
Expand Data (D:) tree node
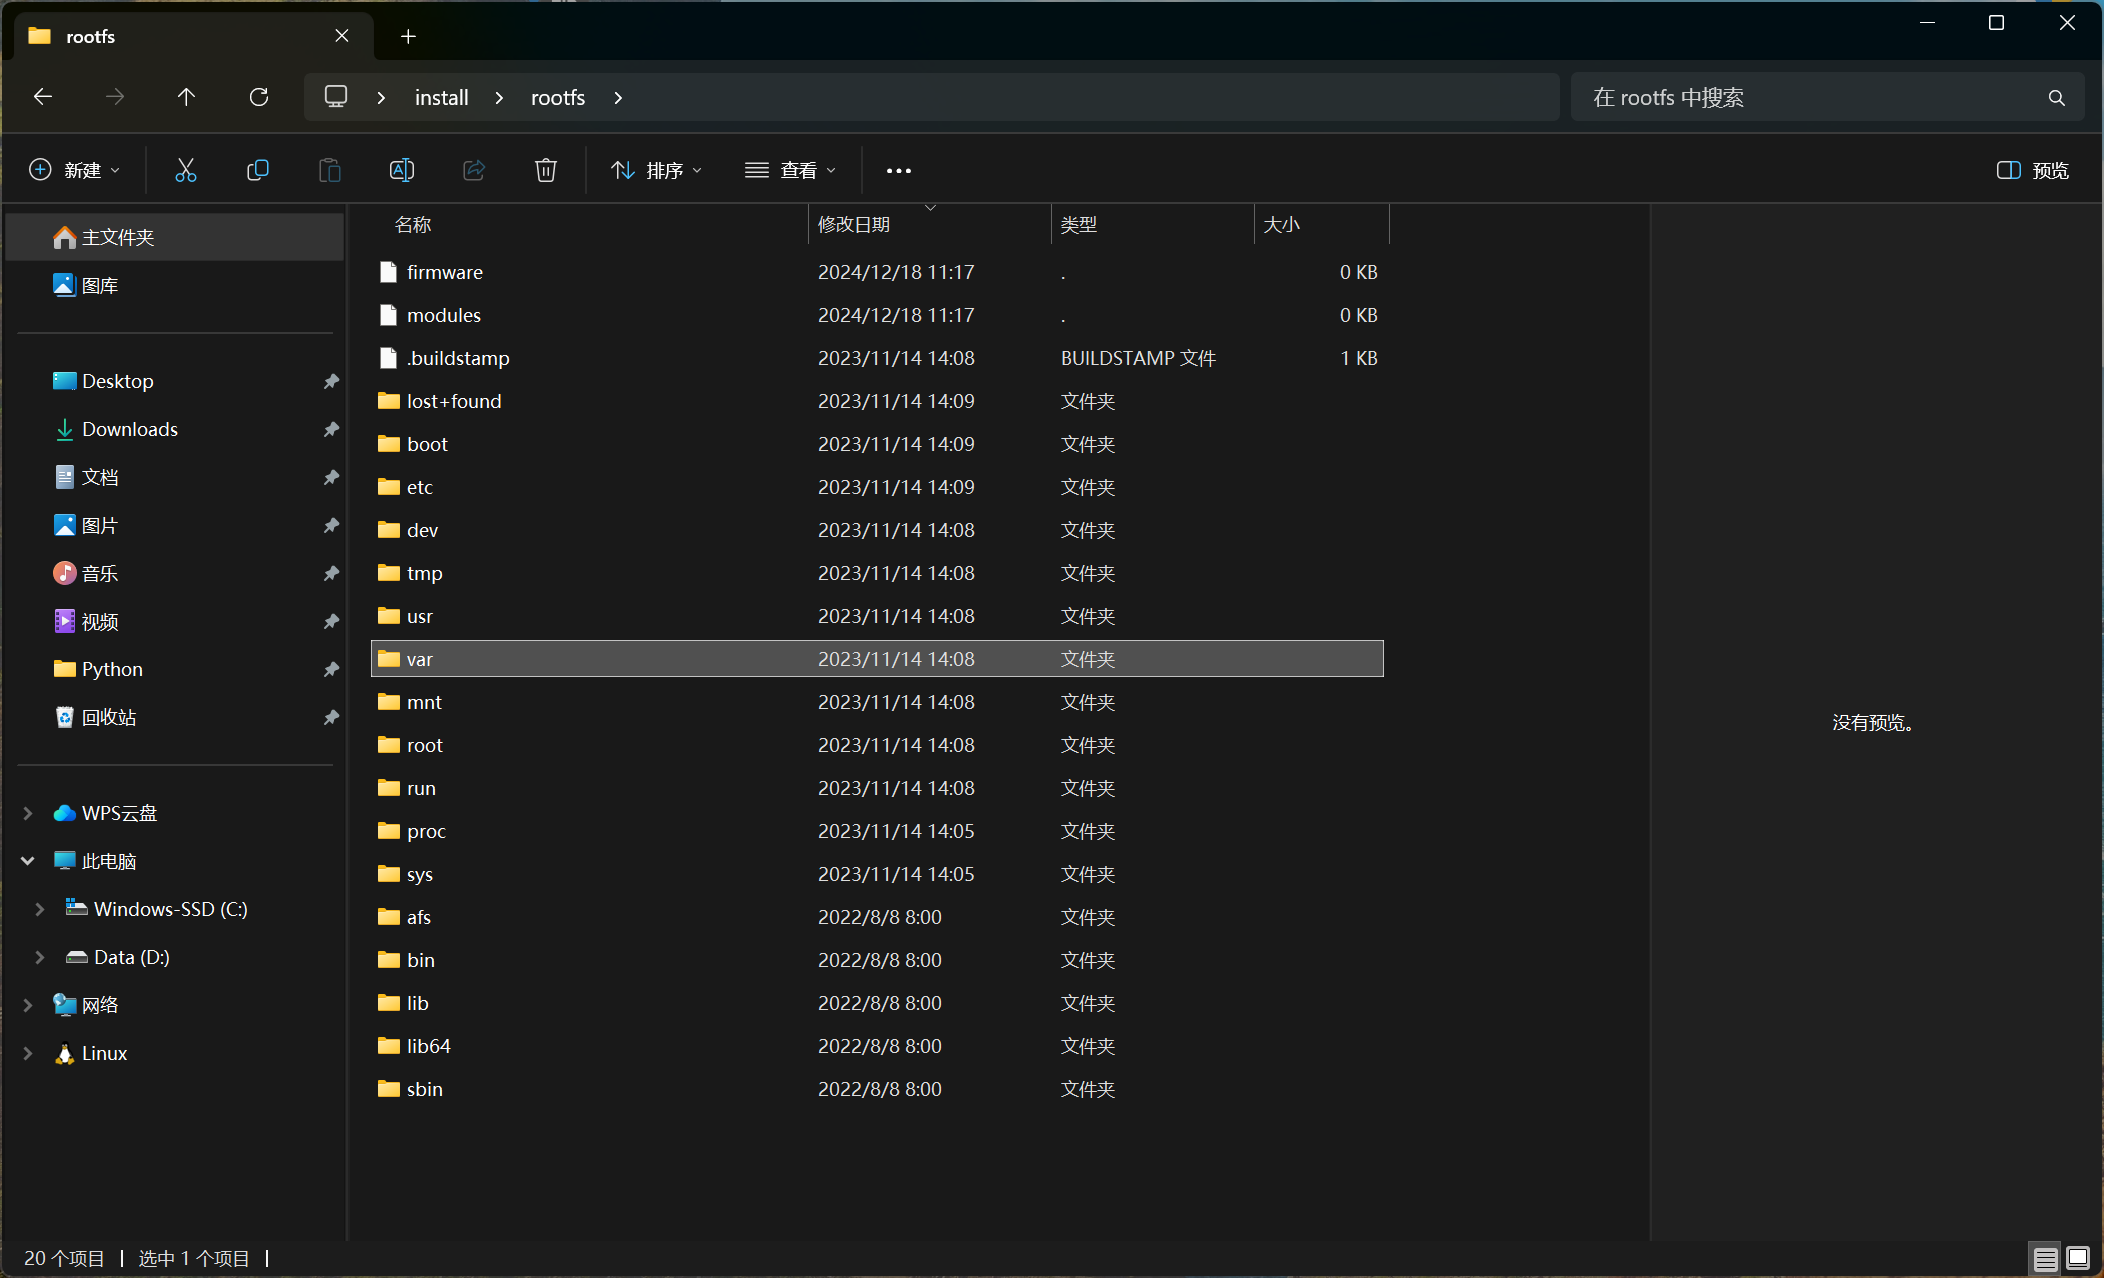(x=40, y=957)
